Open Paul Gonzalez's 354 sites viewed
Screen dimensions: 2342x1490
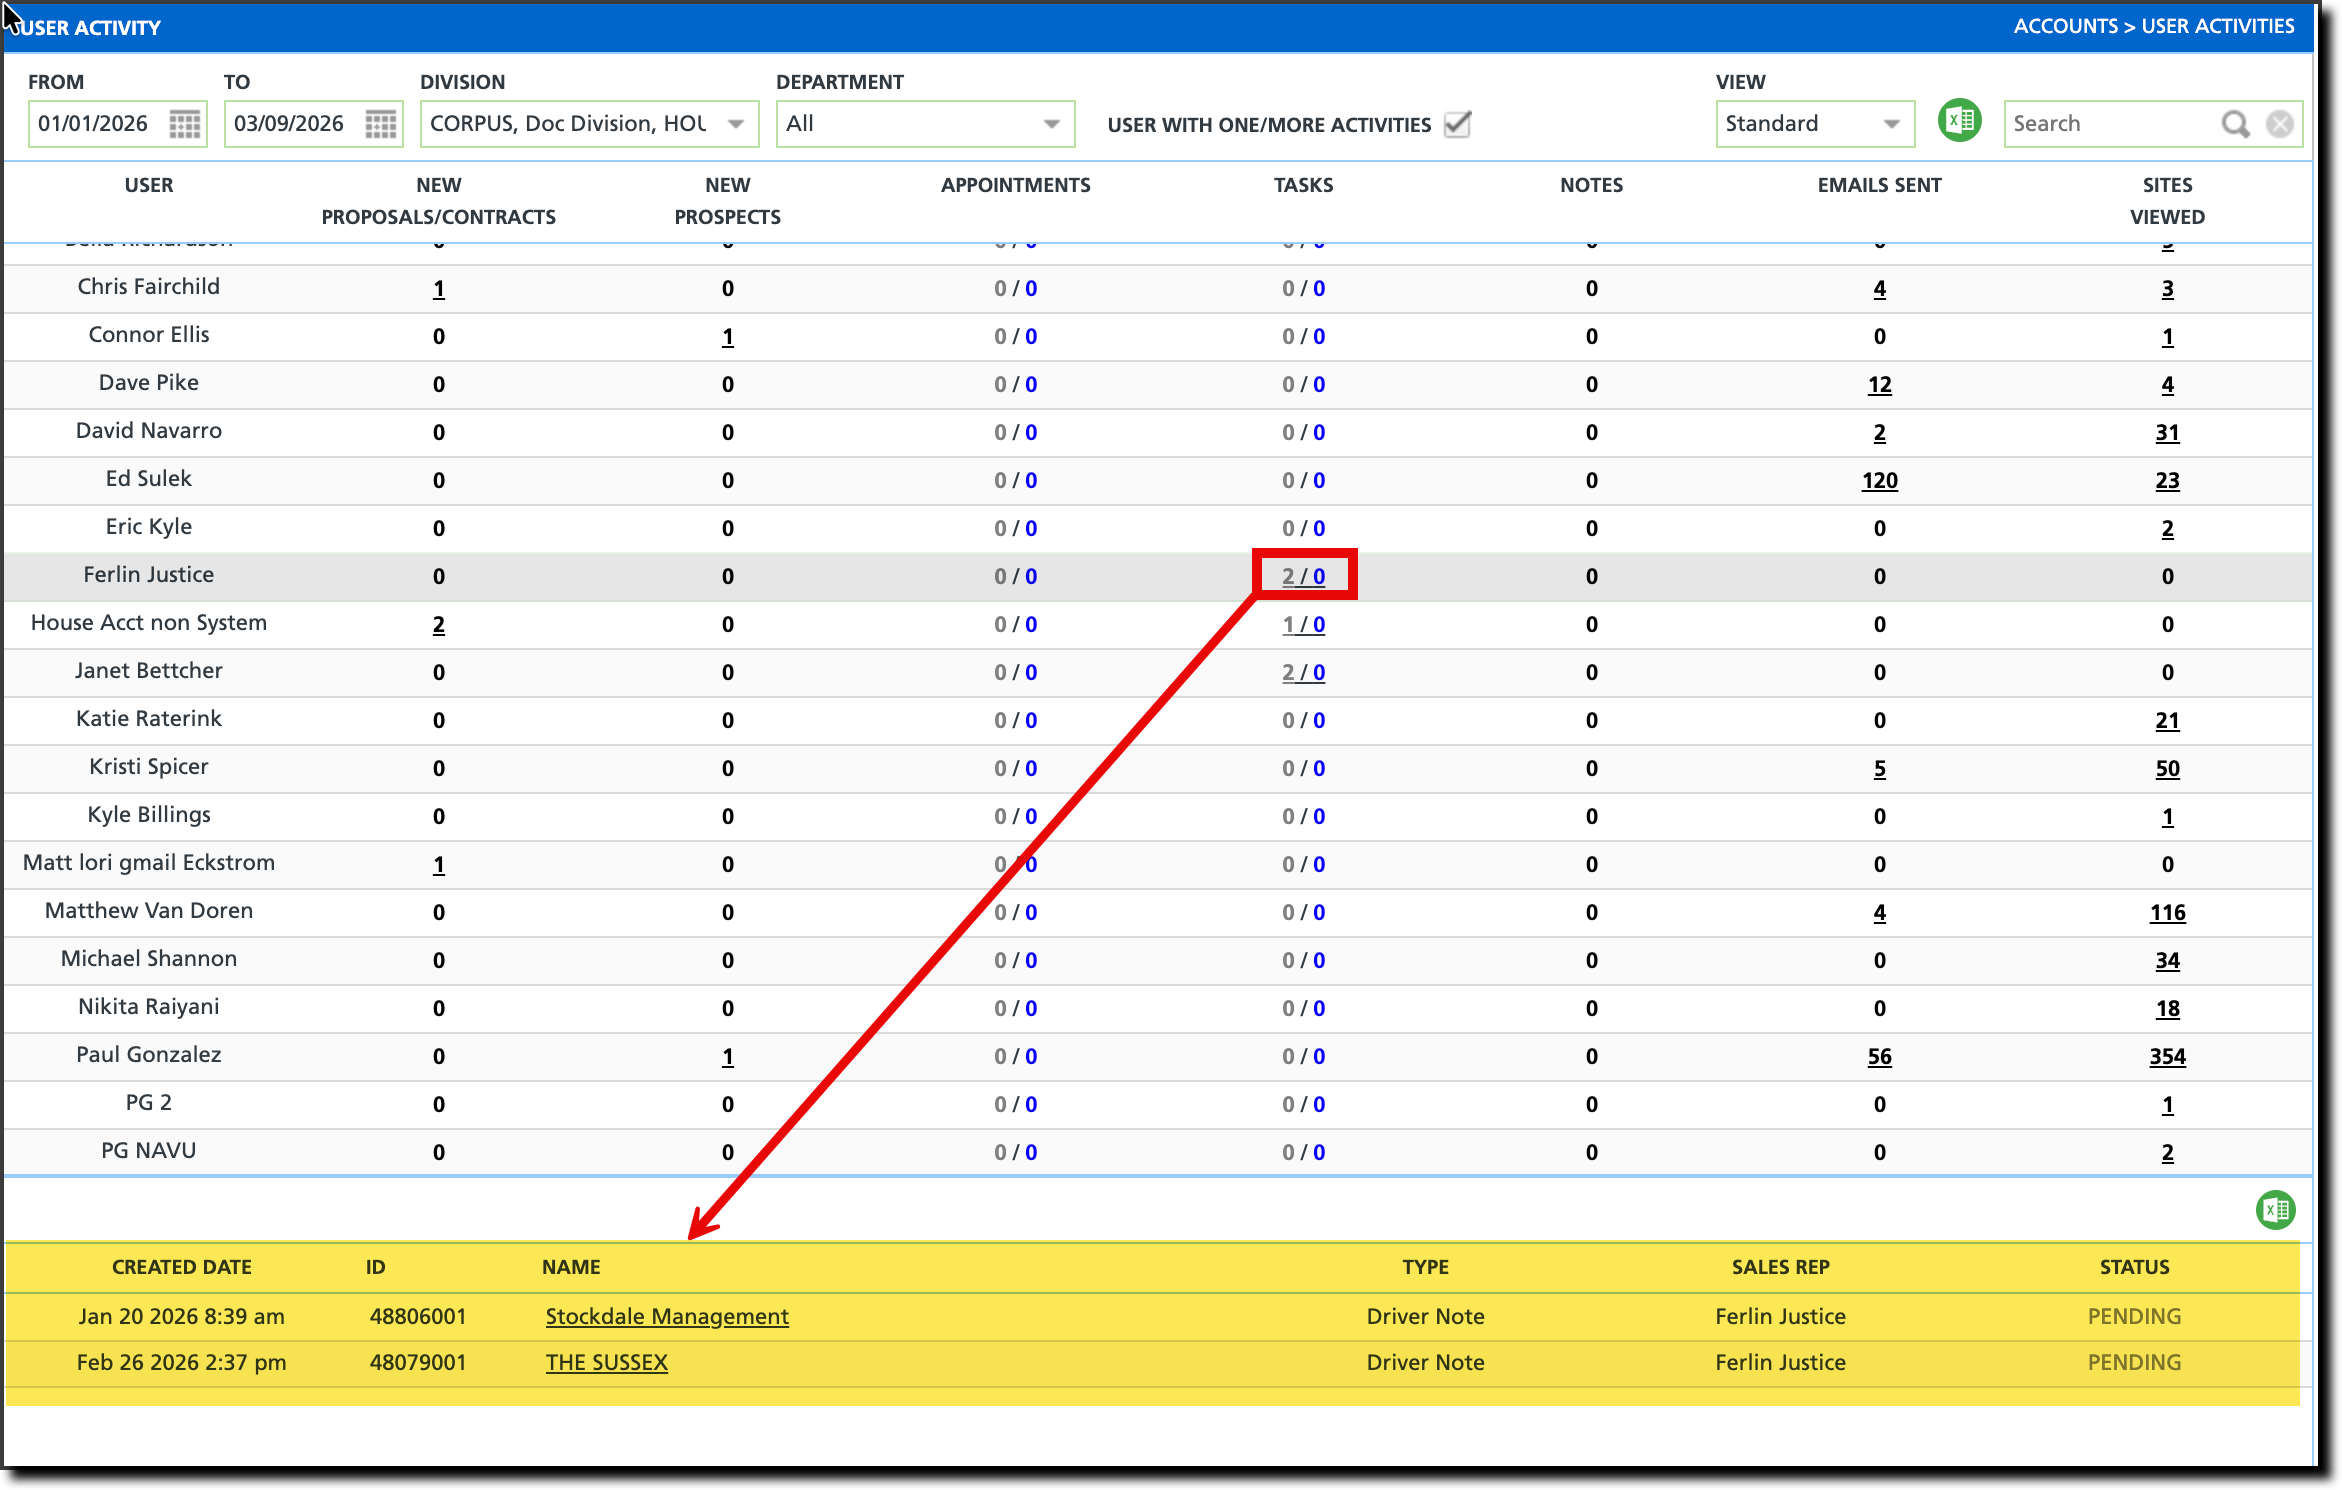(2167, 1057)
